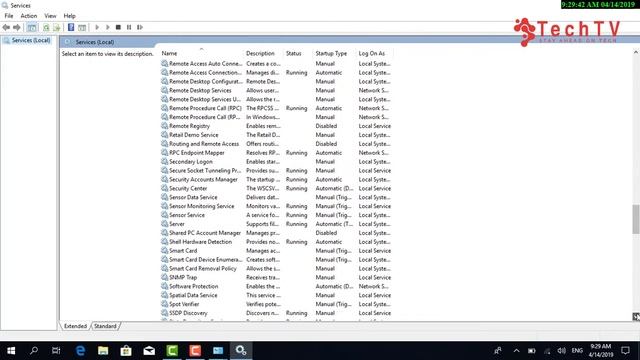
Task: Open the Help menu
Action: 69,16
